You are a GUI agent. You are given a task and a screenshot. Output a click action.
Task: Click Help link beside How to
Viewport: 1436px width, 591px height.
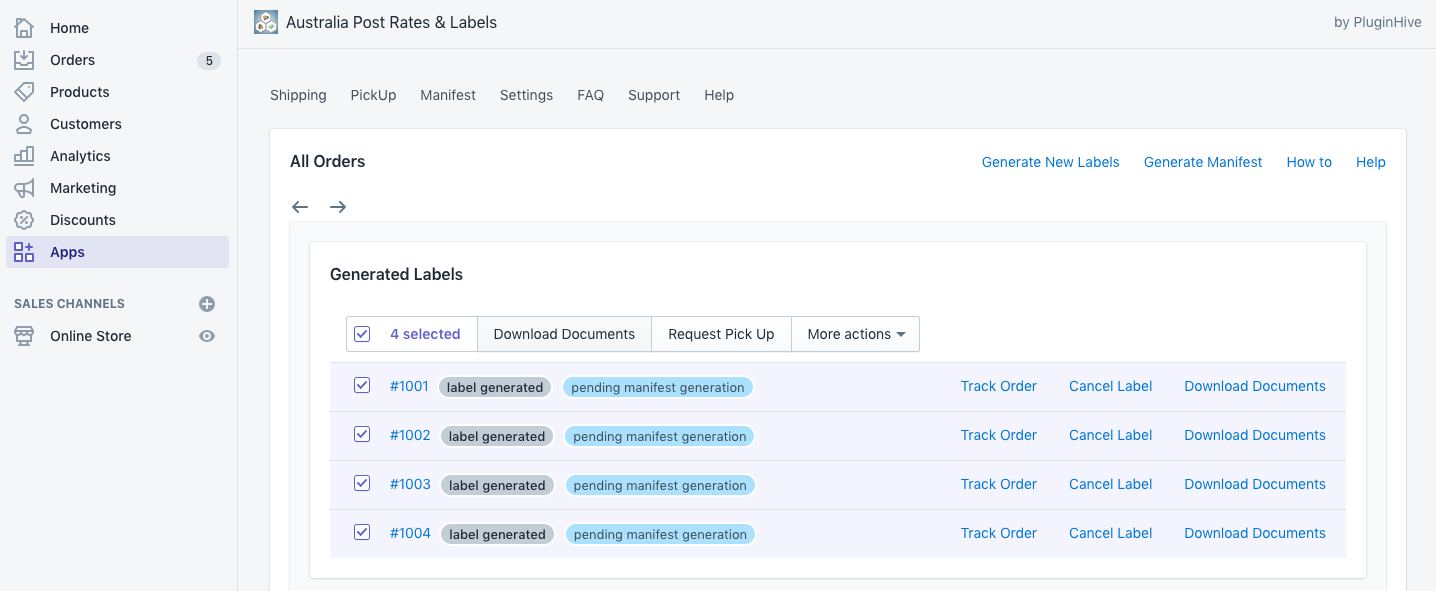click(x=1370, y=162)
